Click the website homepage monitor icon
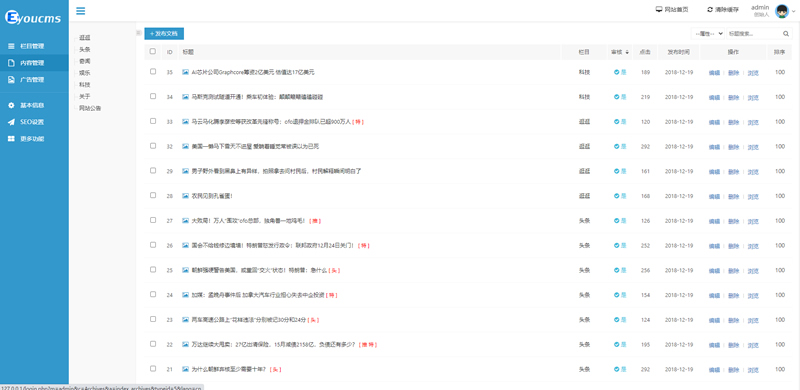 659,9
